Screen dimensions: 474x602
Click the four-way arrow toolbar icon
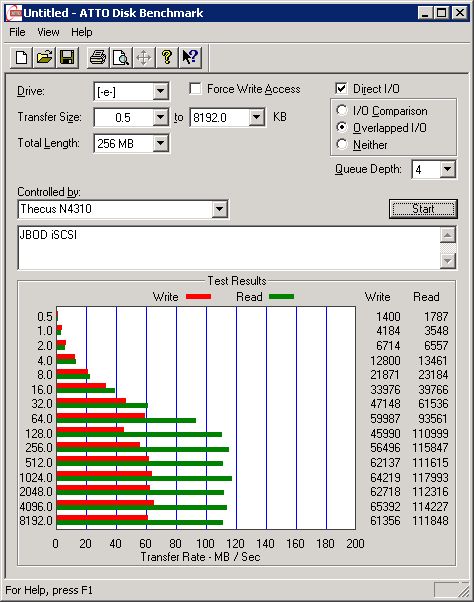tap(144, 58)
